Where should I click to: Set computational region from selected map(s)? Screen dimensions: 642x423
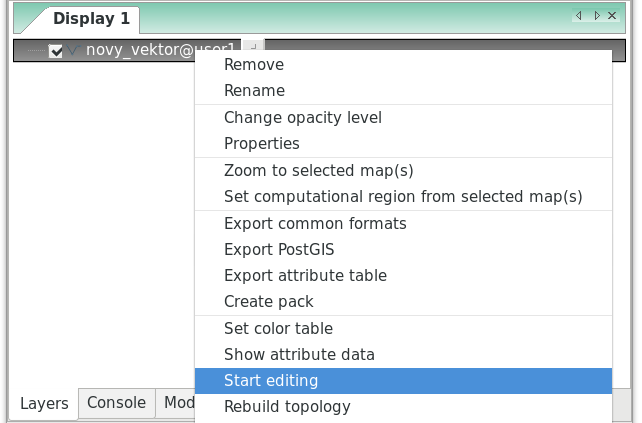point(403,197)
